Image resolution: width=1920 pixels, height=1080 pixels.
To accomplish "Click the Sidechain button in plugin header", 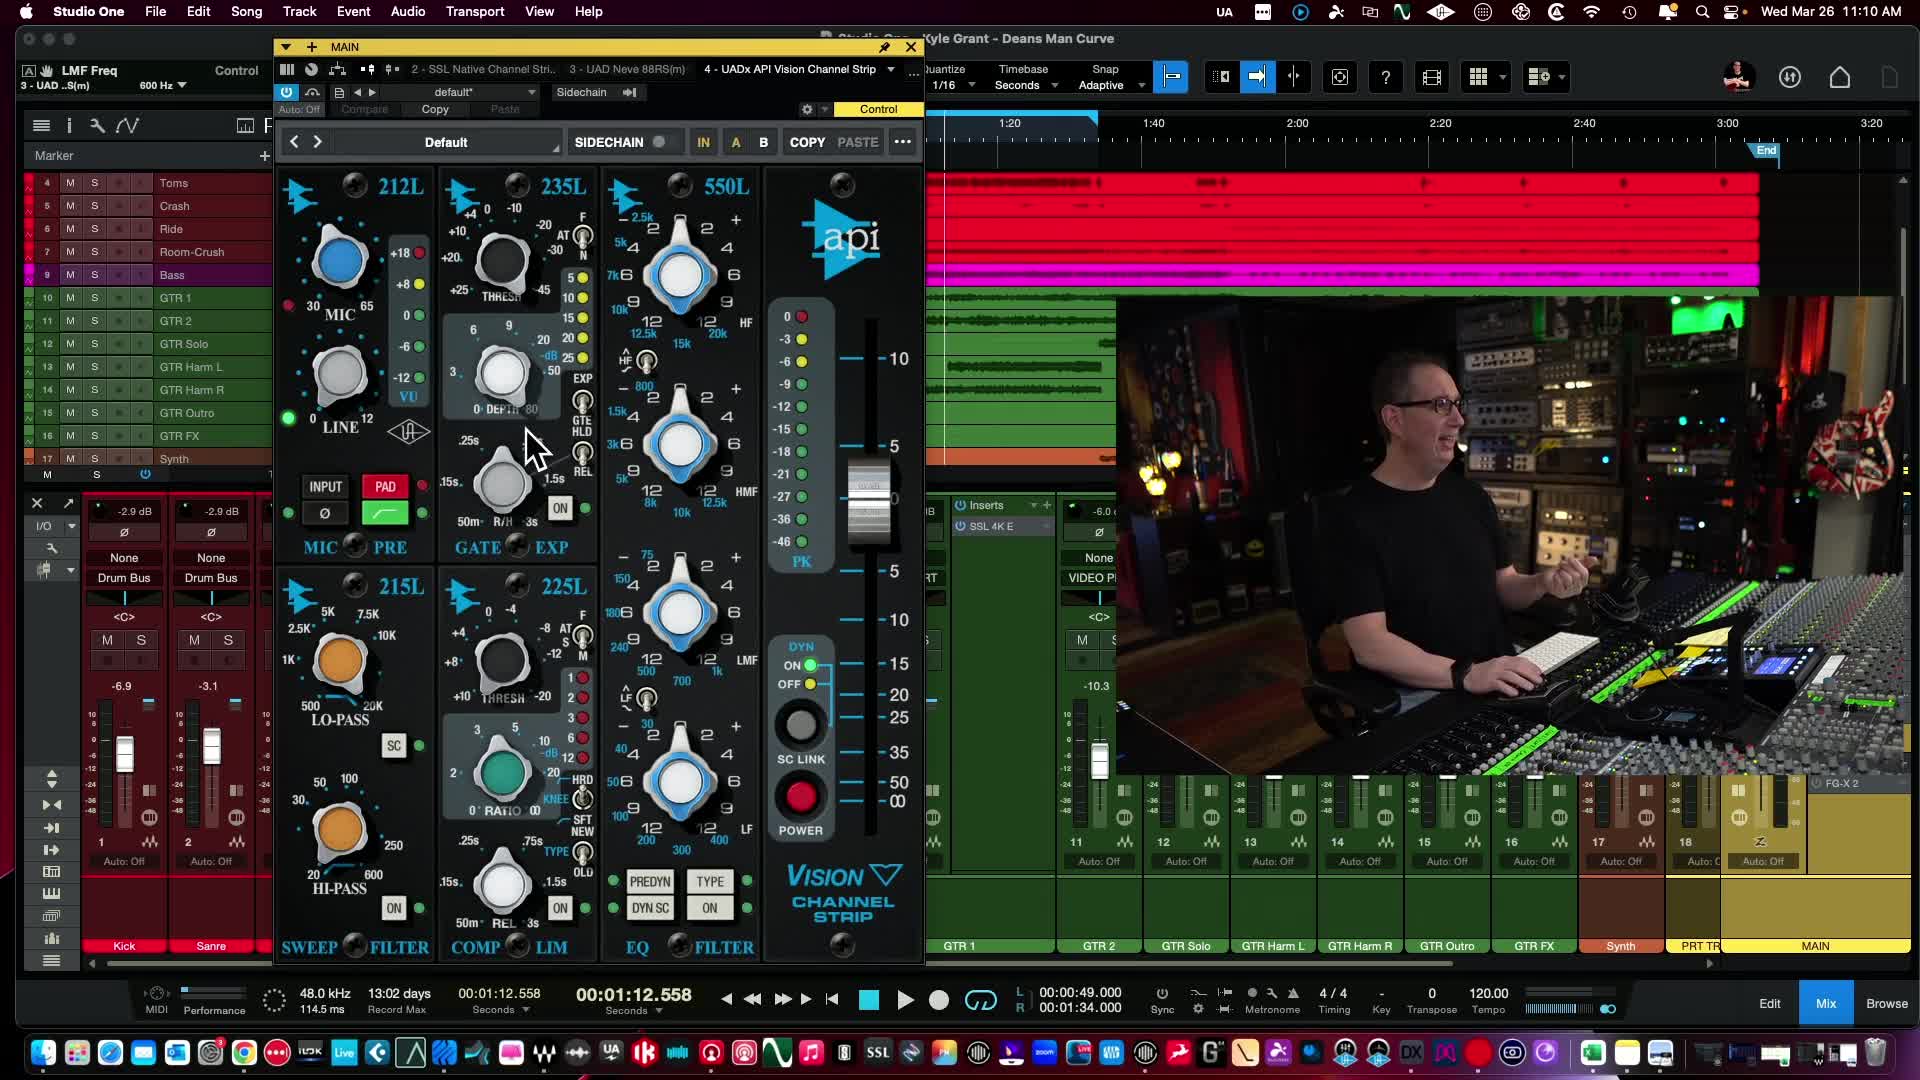I will [581, 92].
